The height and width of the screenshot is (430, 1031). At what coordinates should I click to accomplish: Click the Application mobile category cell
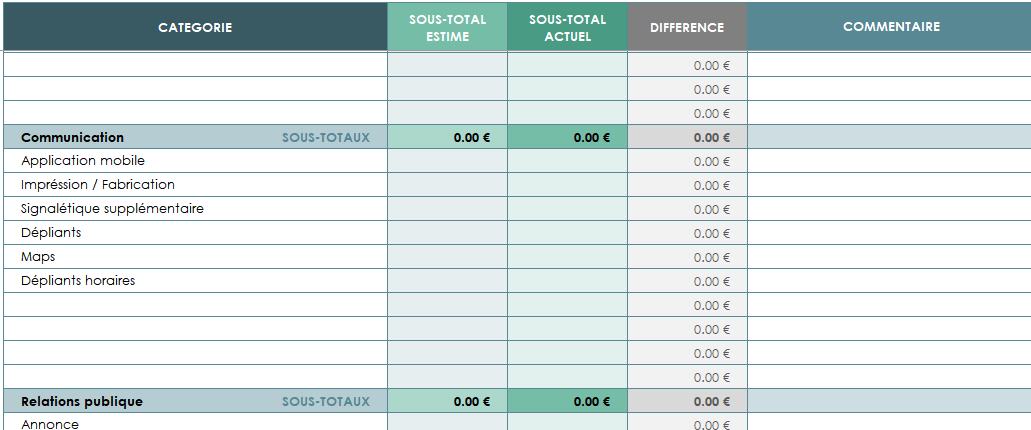coord(83,161)
